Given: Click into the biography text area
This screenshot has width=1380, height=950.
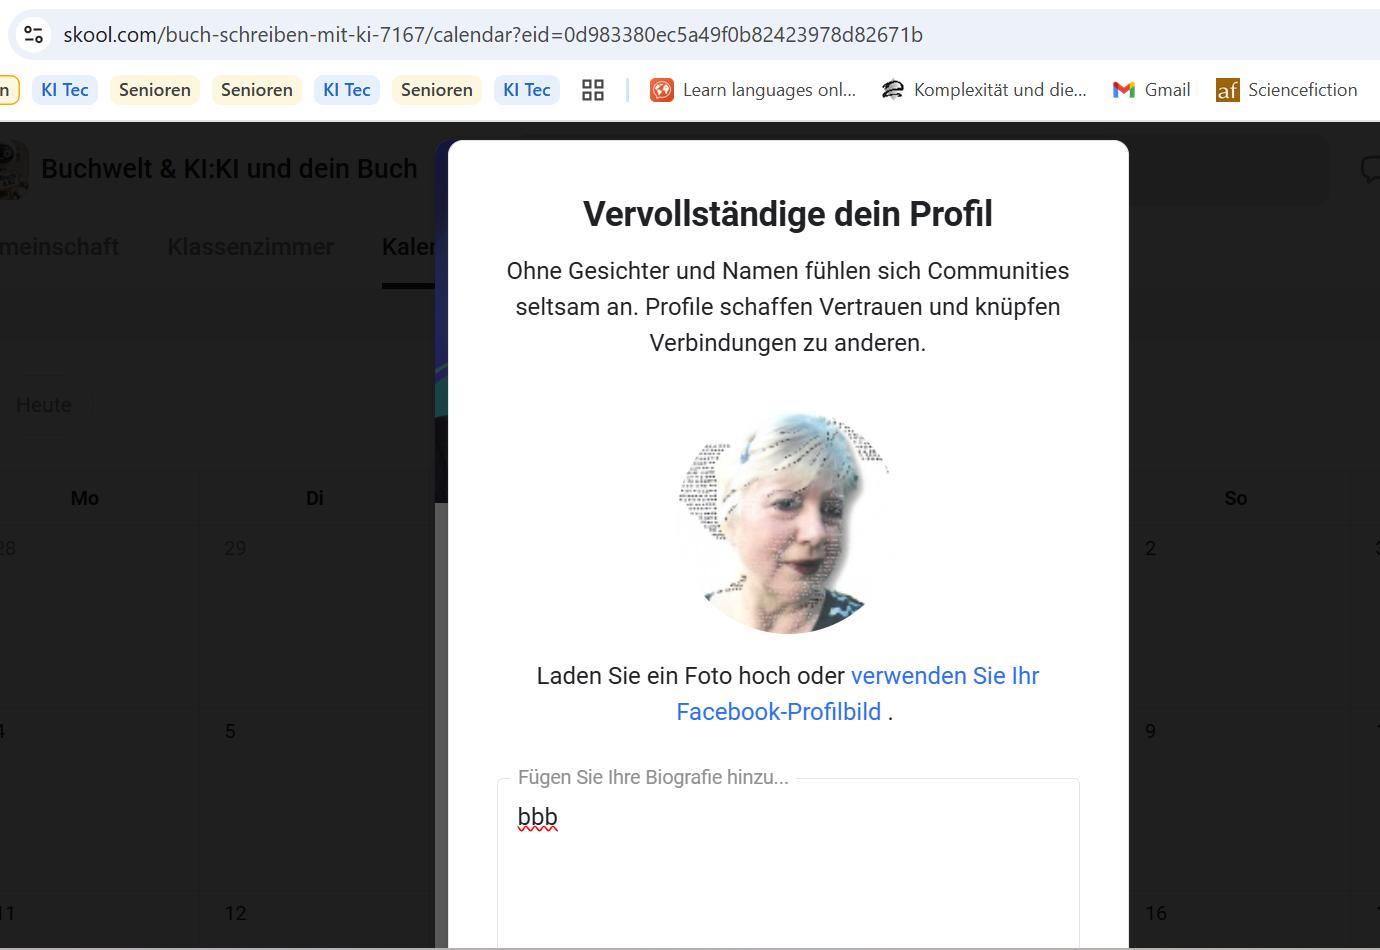Looking at the screenshot, I should (x=788, y=865).
